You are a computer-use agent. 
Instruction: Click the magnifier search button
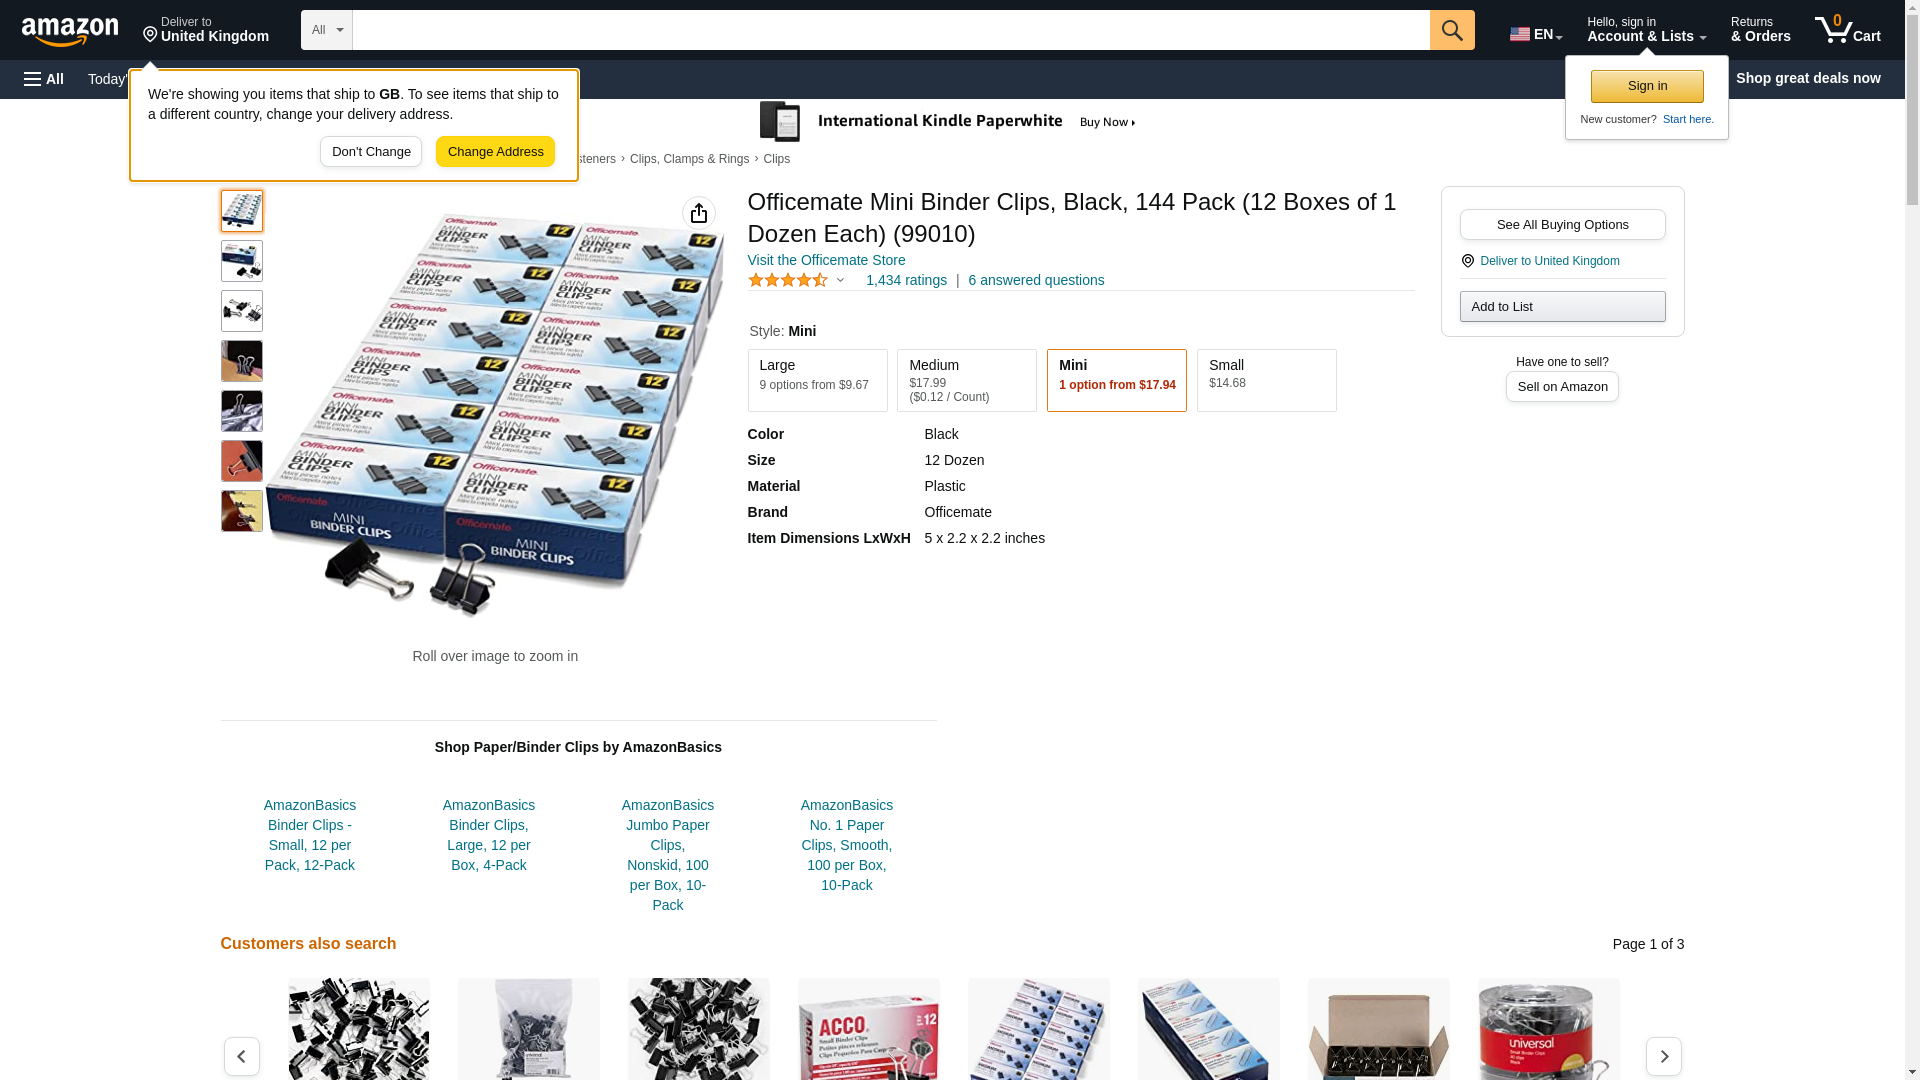(x=1452, y=30)
